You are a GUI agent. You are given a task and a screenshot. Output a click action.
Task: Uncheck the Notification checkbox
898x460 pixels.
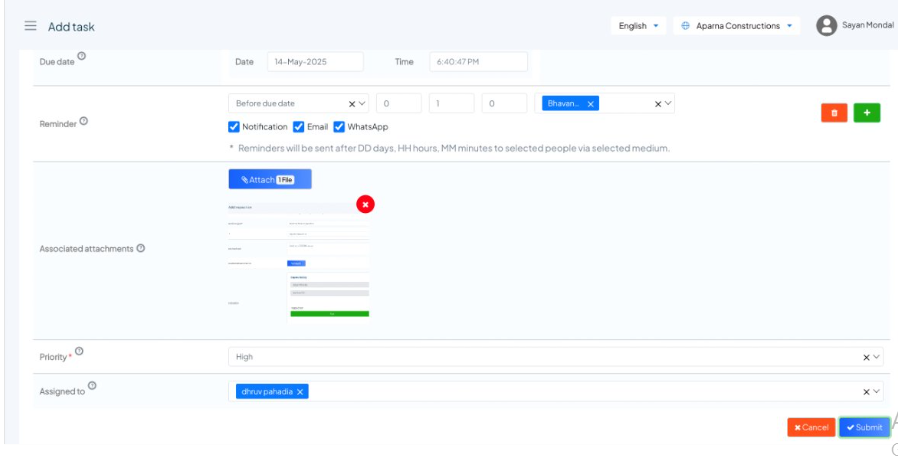tap(234, 127)
